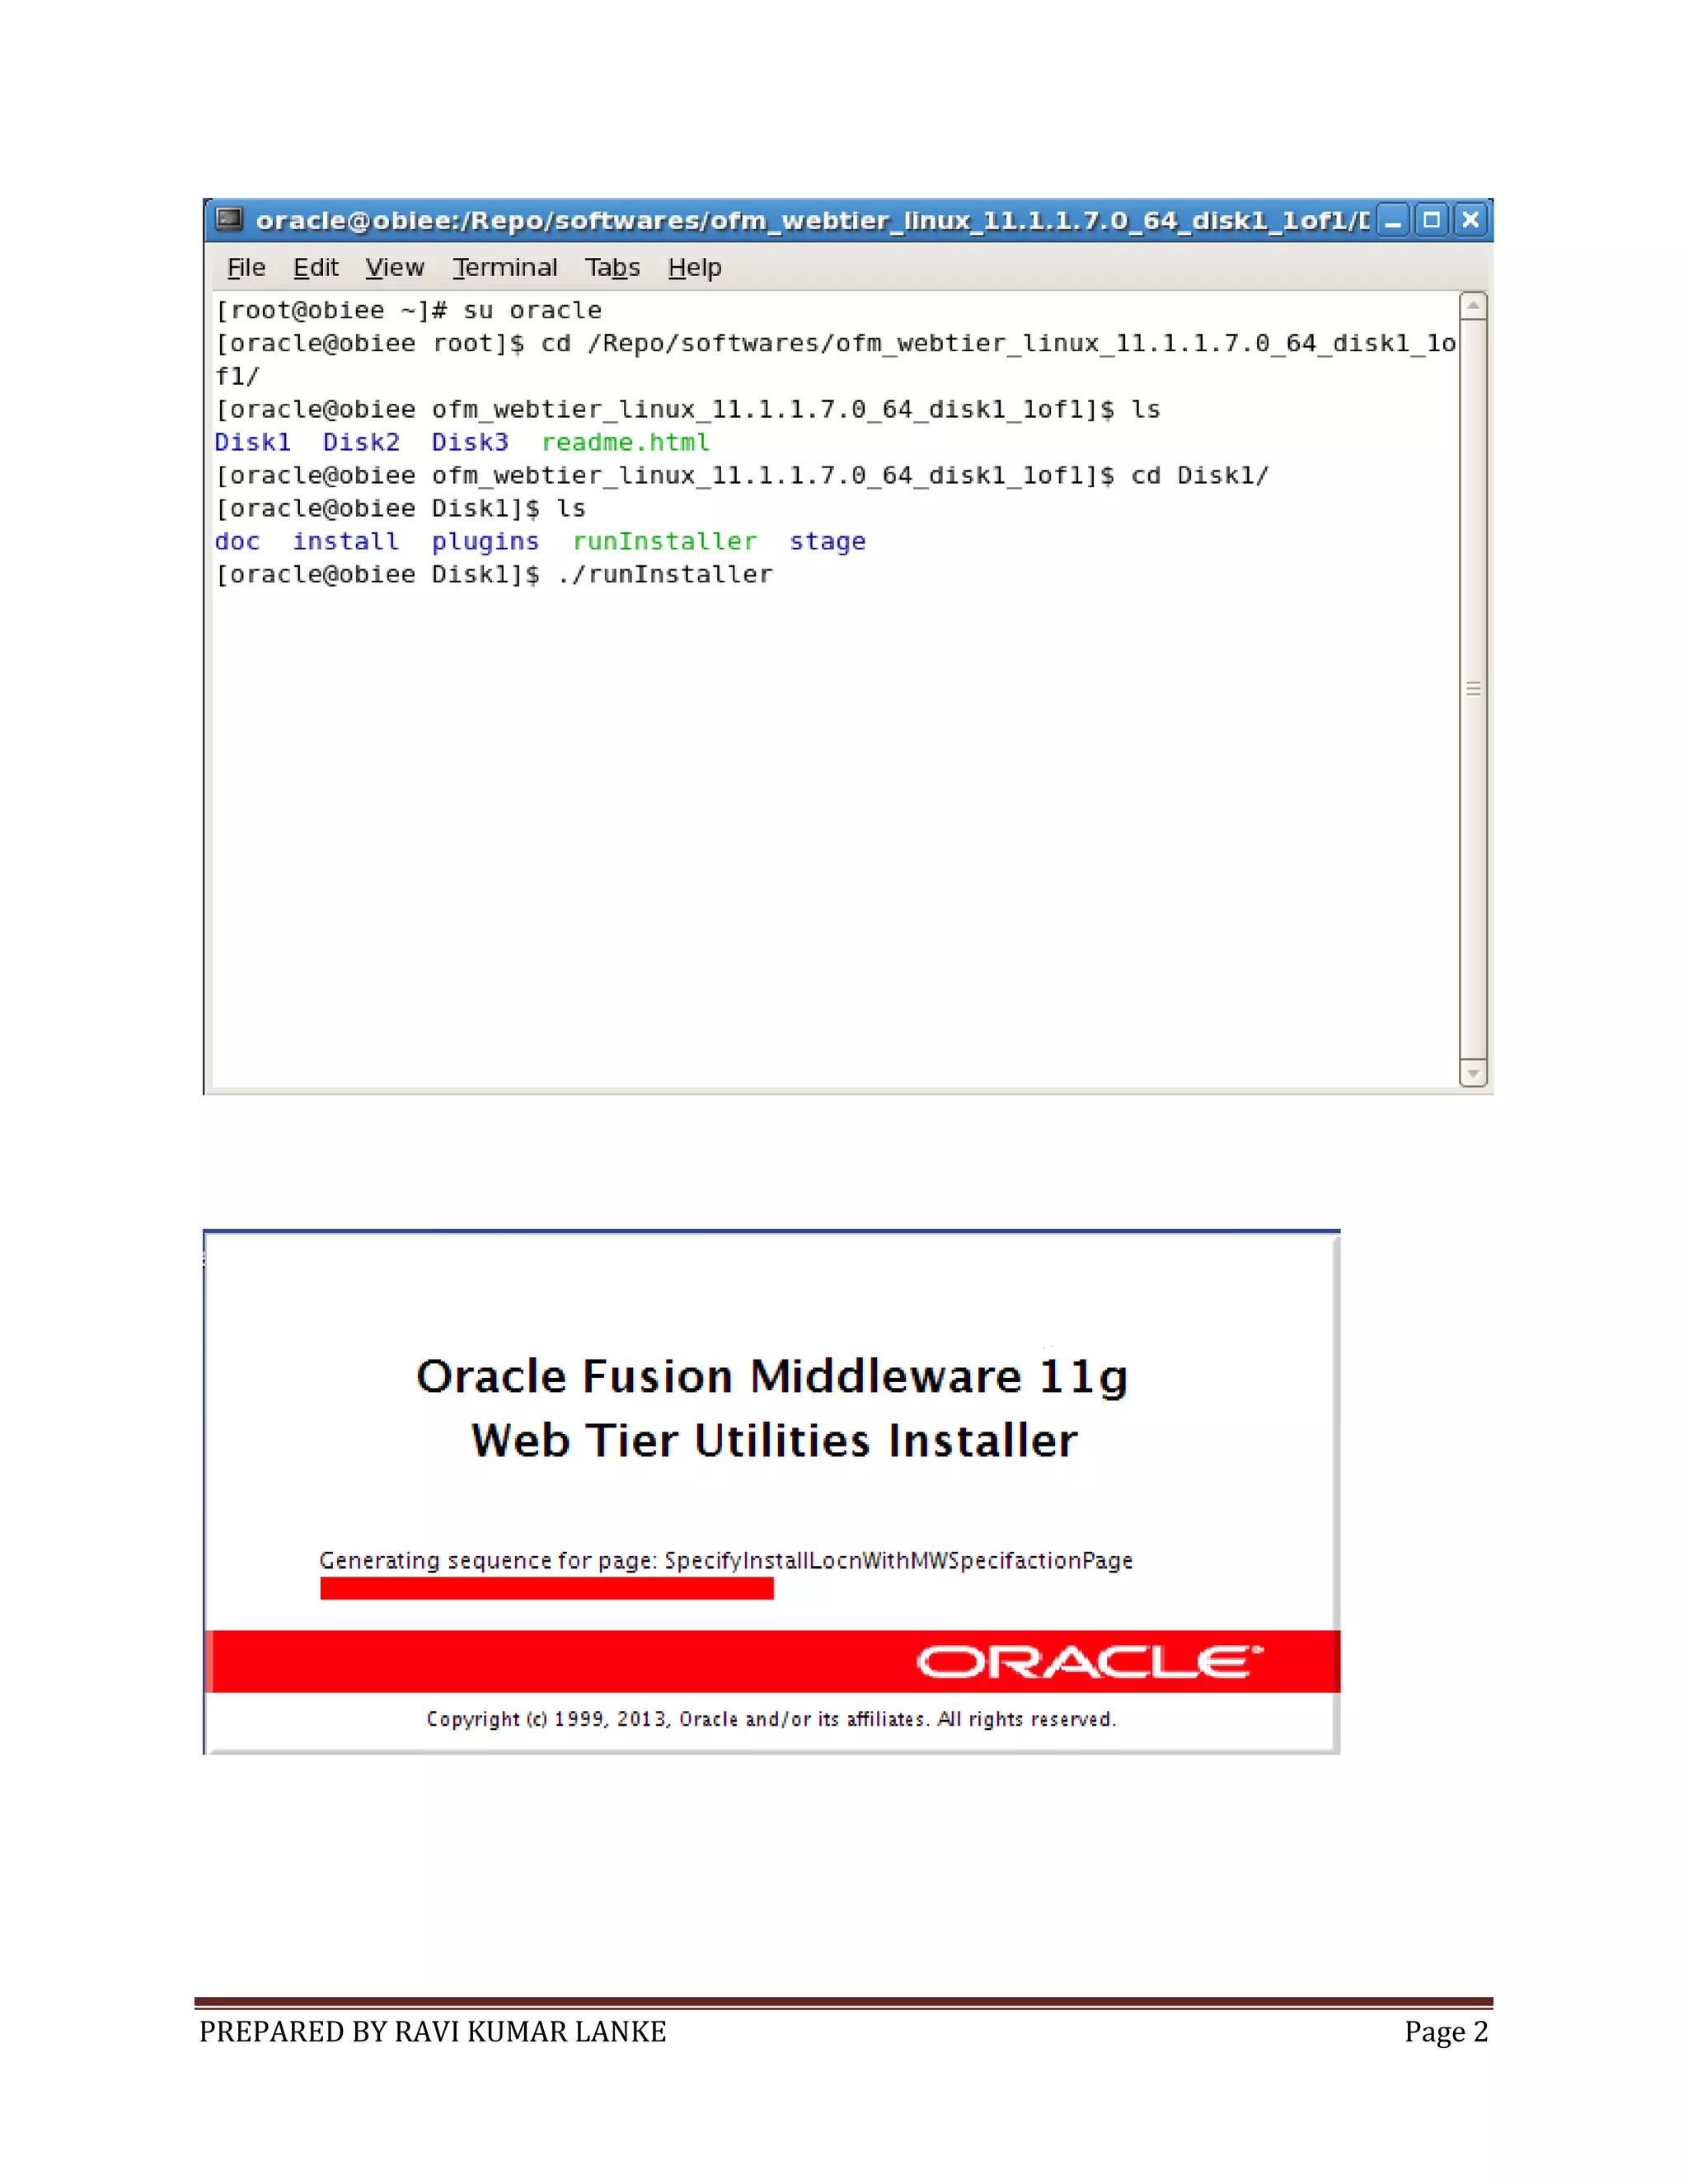The width and height of the screenshot is (1688, 2184).
Task: Open the Tabs menu
Action: pos(612,268)
